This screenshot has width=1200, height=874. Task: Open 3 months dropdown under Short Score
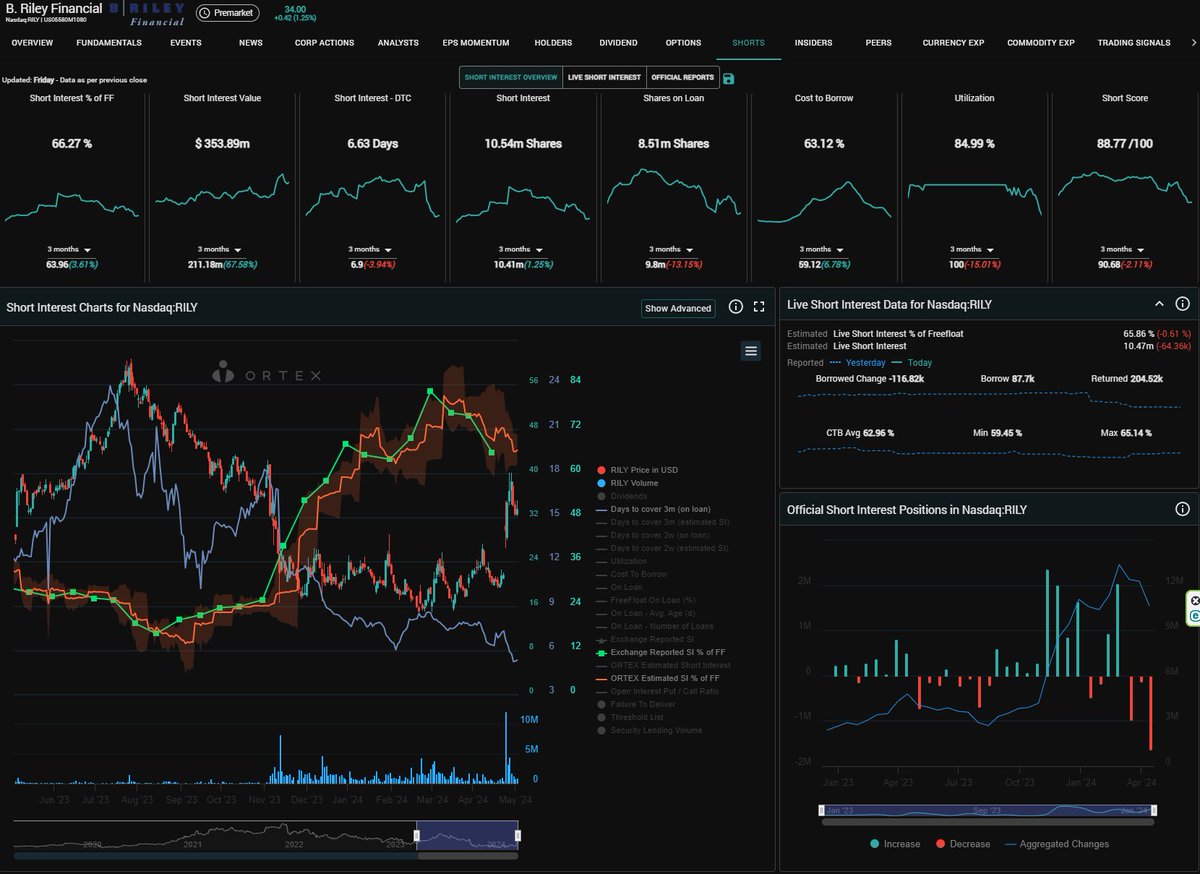(1124, 249)
